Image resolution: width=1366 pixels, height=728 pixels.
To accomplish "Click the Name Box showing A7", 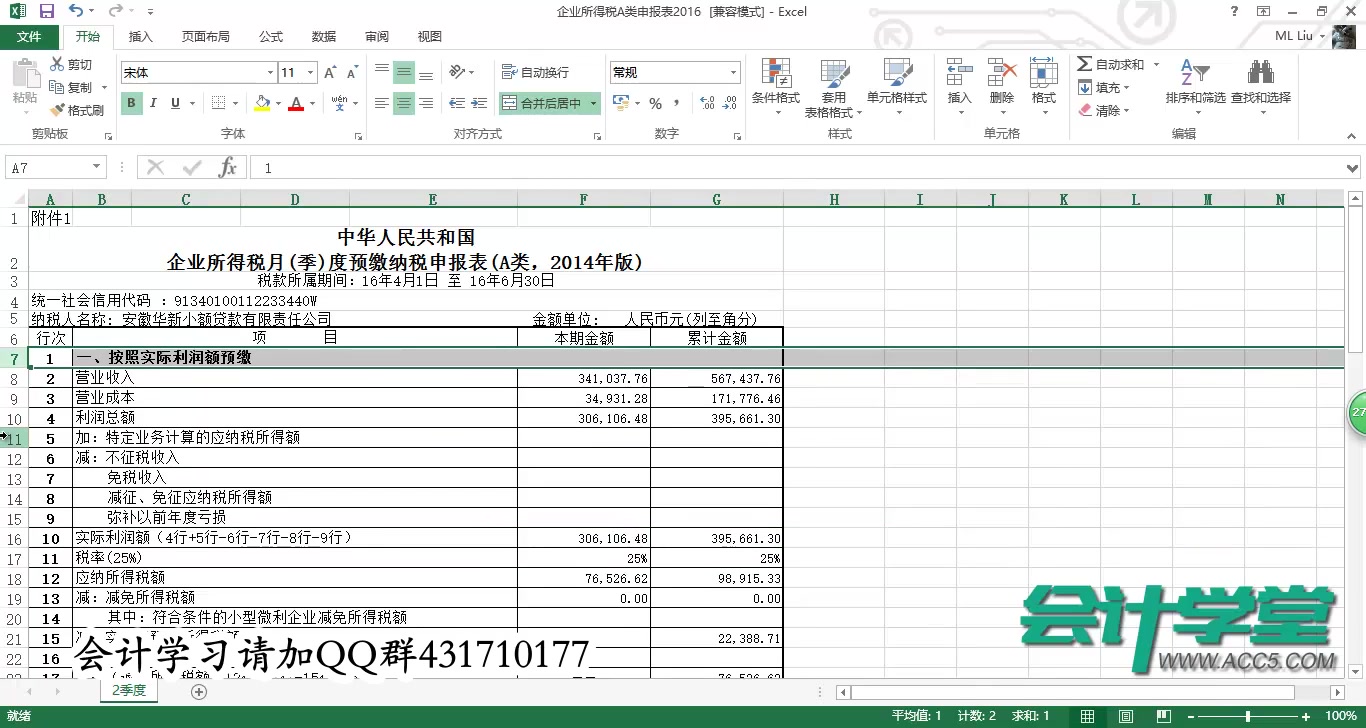I will point(48,167).
